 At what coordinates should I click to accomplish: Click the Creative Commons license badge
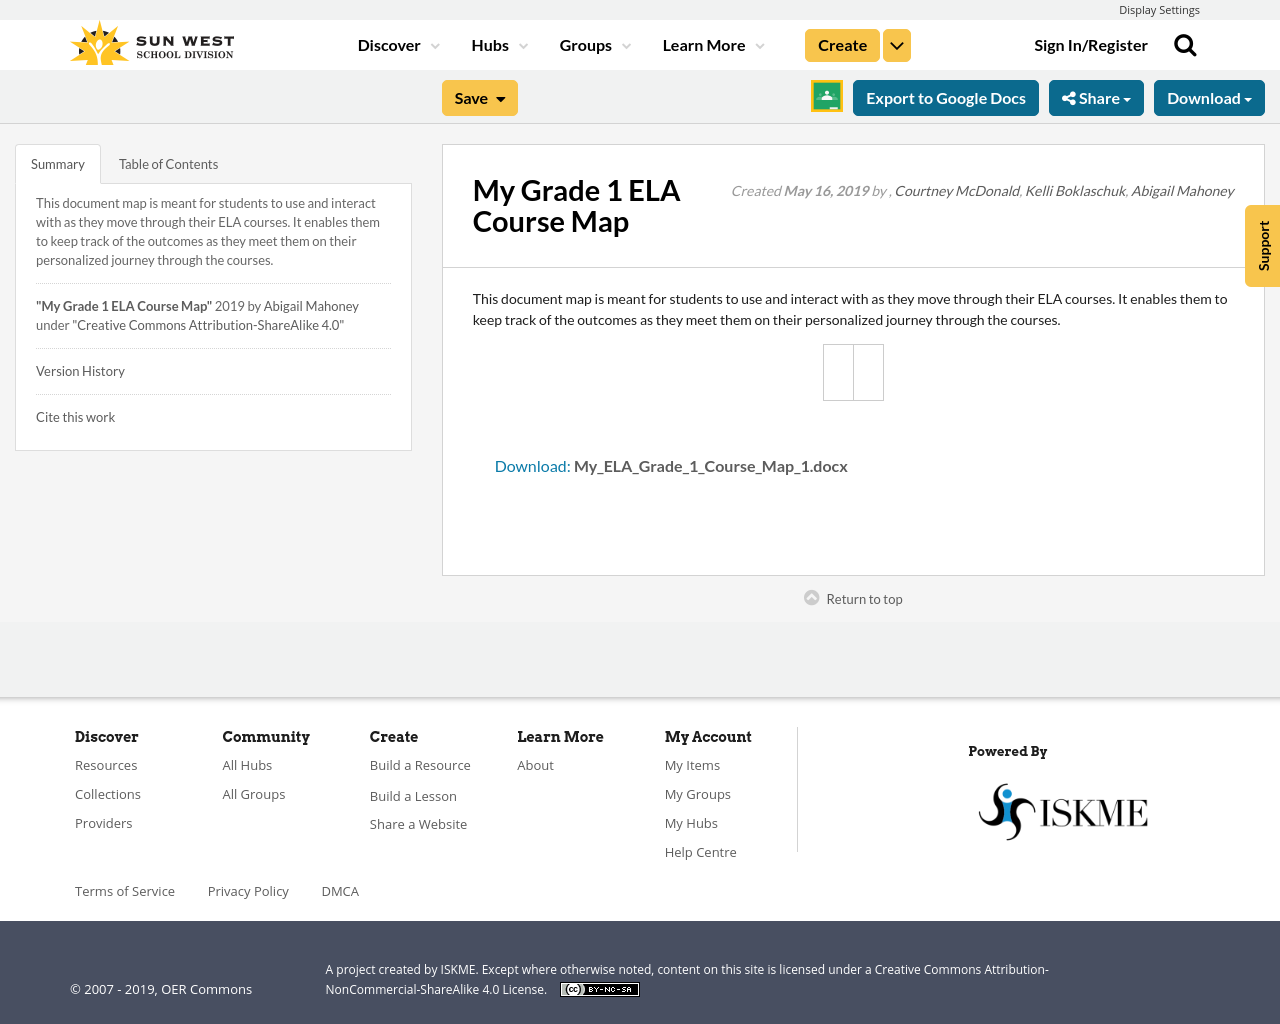click(599, 987)
